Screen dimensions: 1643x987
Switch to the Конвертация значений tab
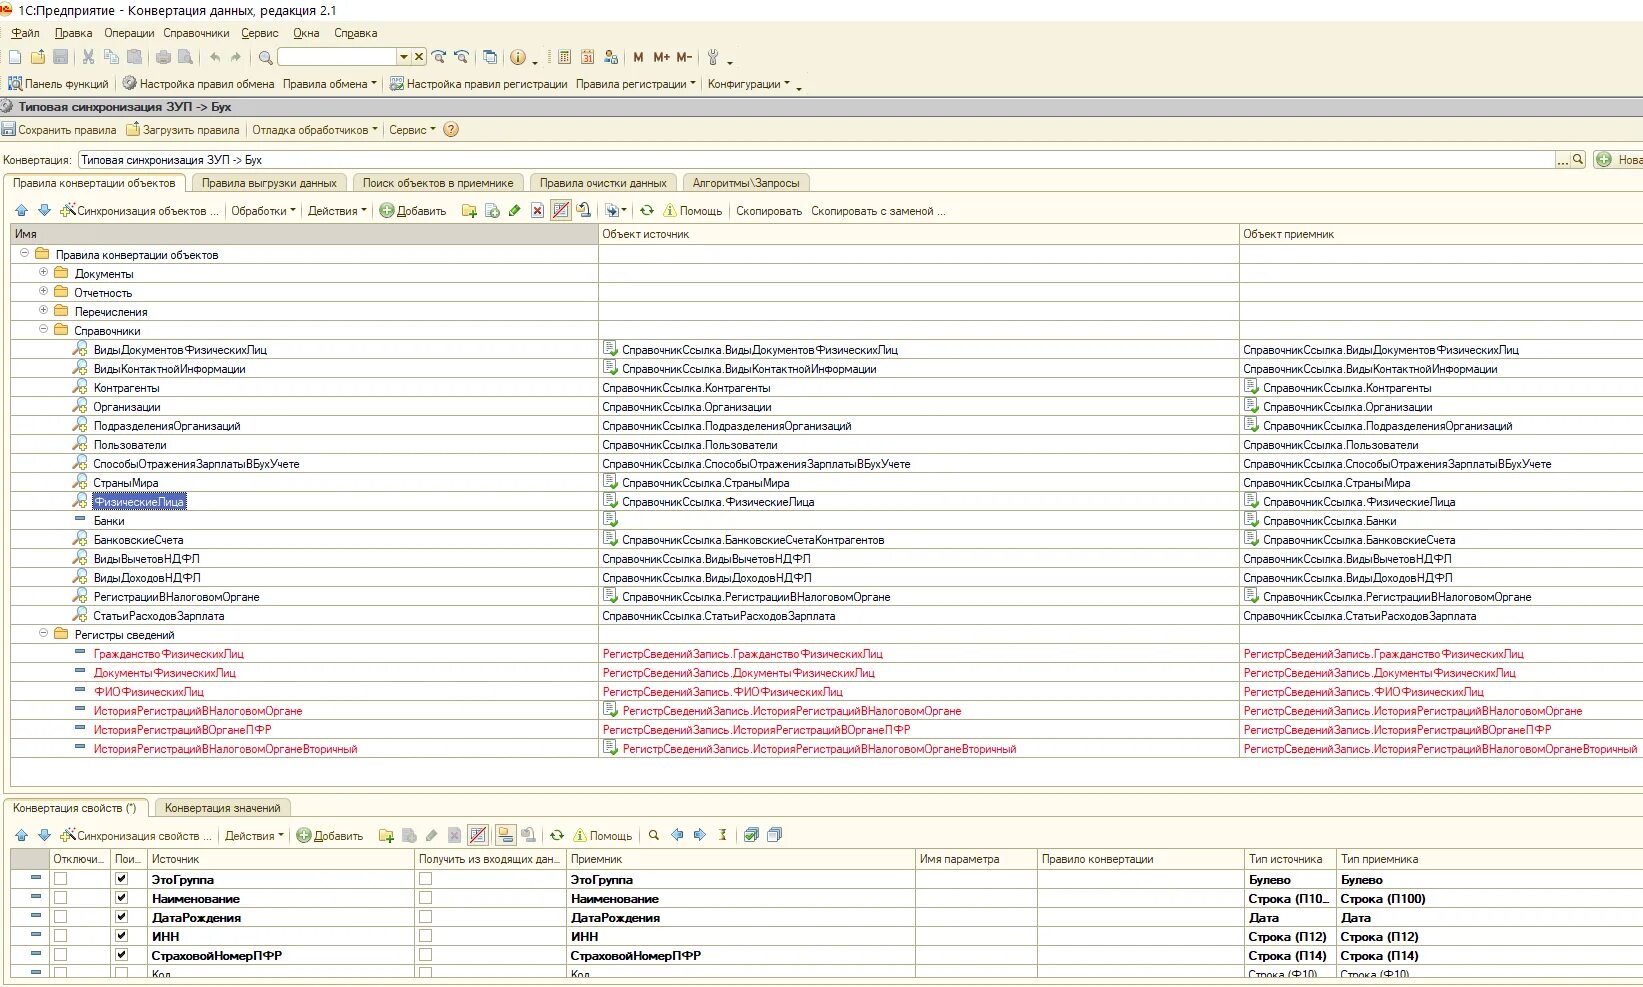(223, 808)
